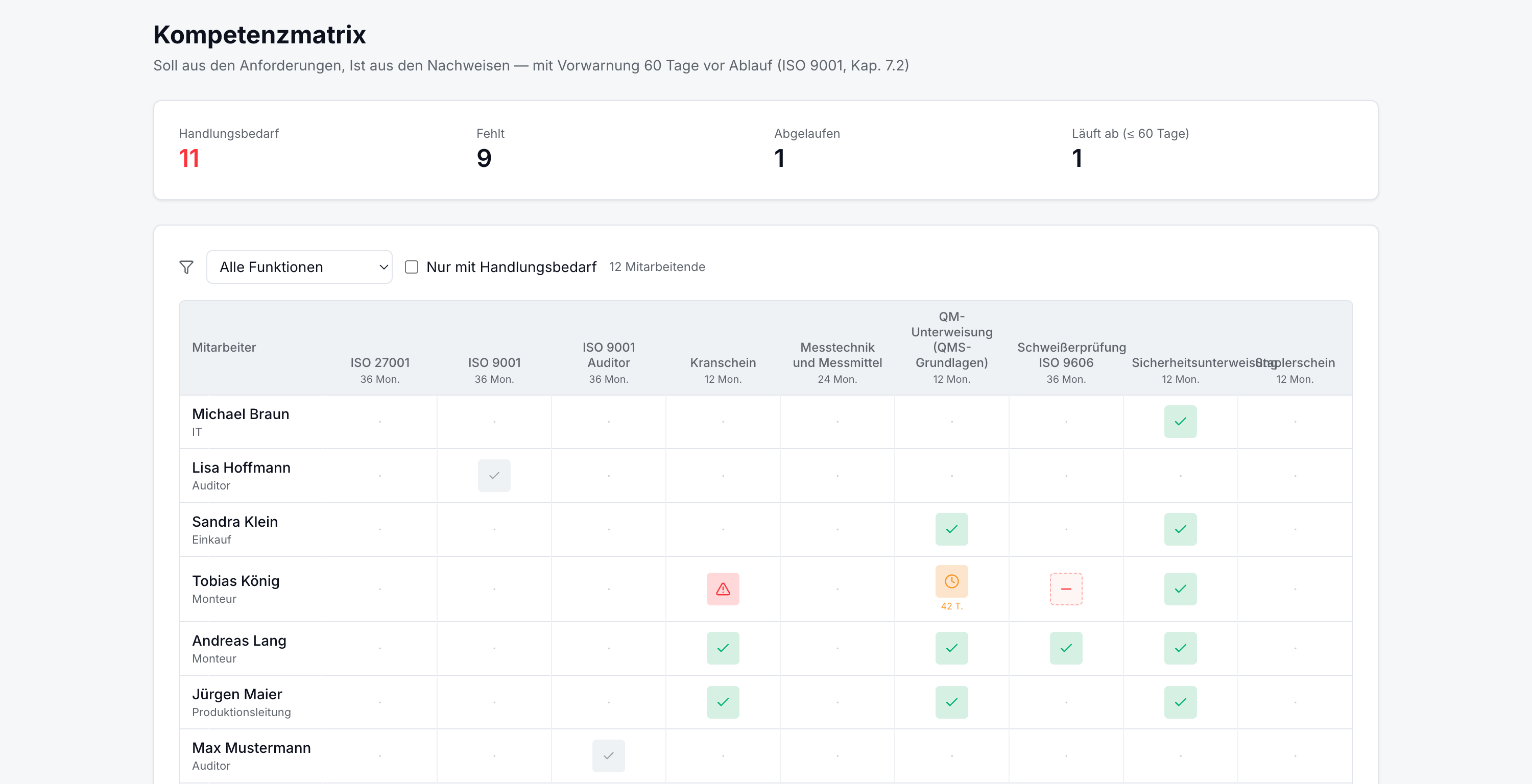Enable Nur mit Handlungsbedarf checkbox
Screen dimensions: 1532x784
(411, 267)
